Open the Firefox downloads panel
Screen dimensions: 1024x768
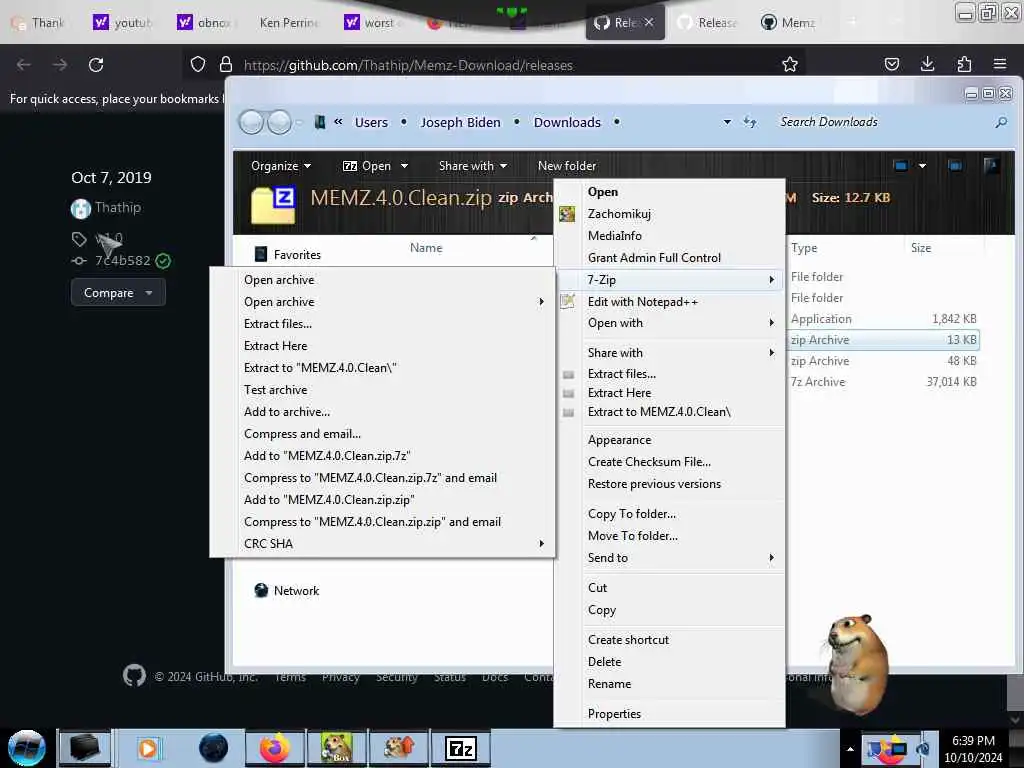927,64
